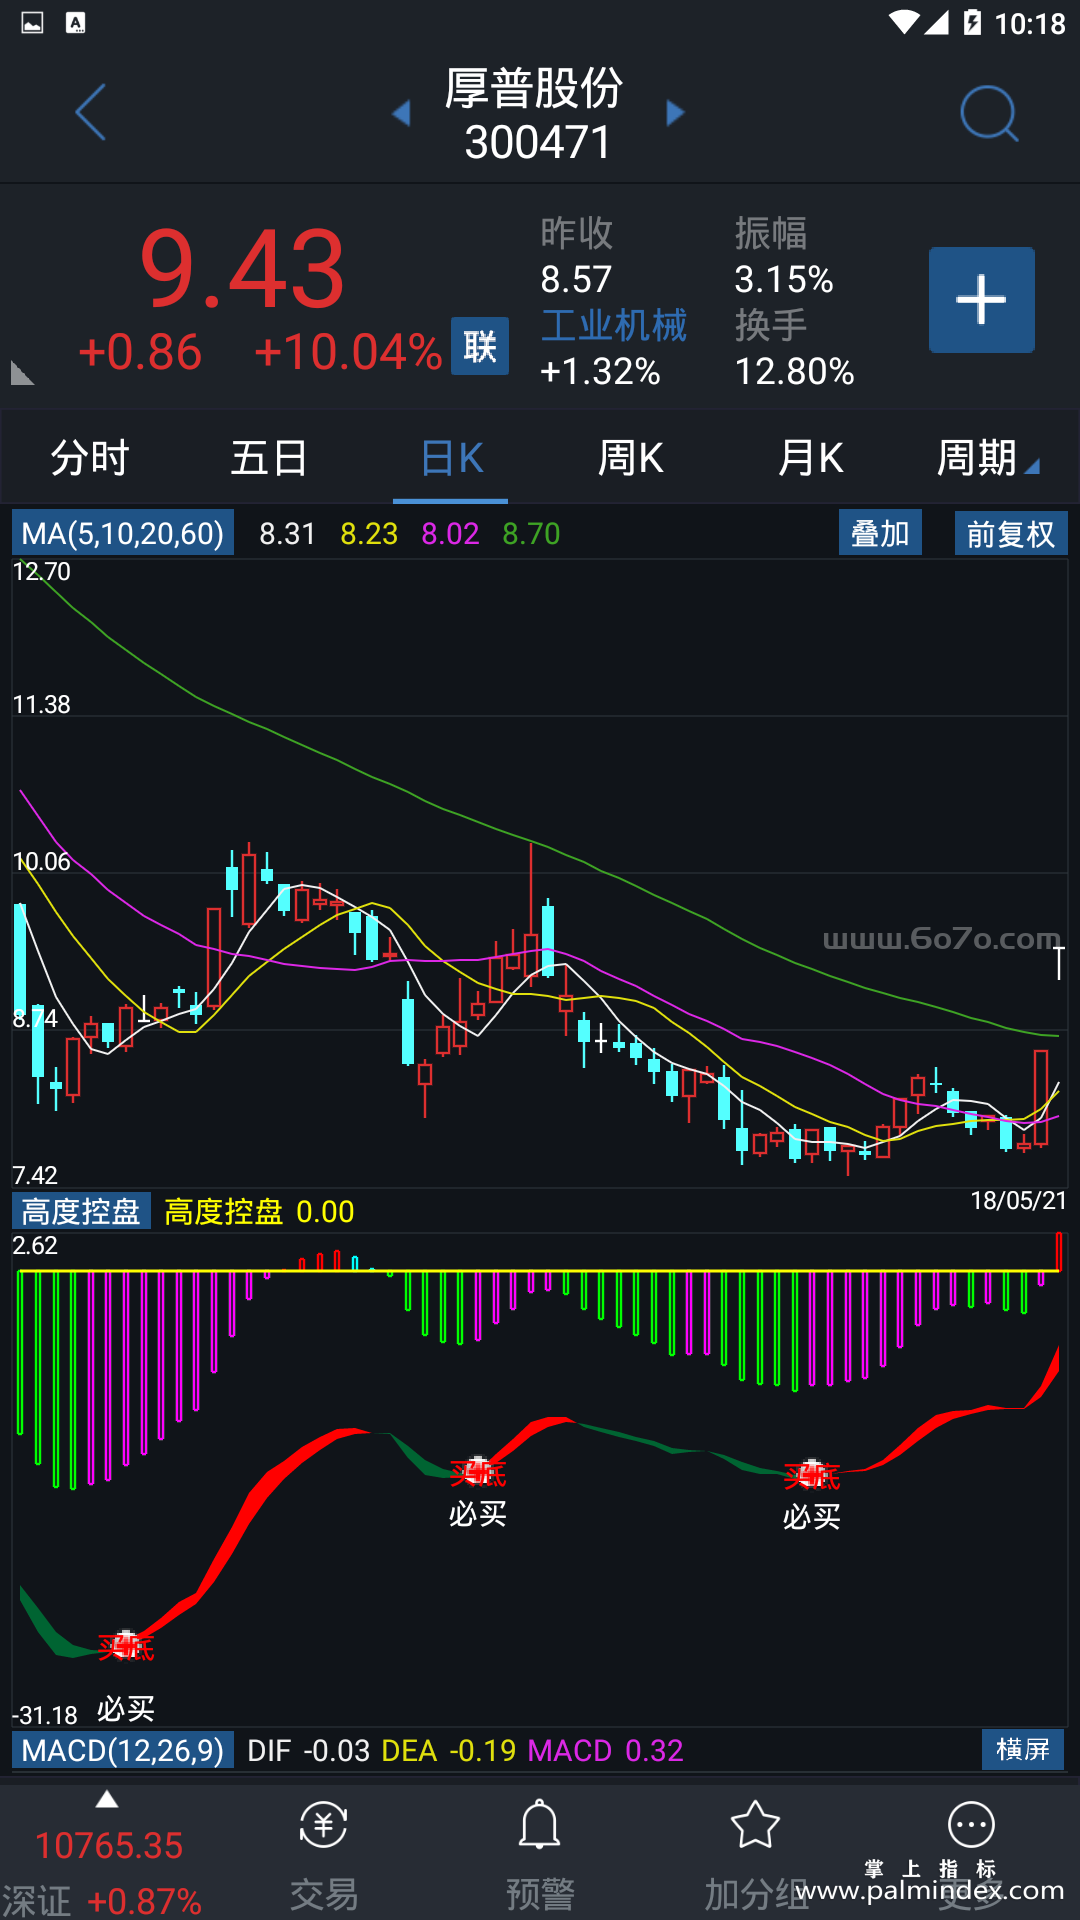Tap the 叠加 overlay button
The width and height of the screenshot is (1080, 1920).
(x=880, y=533)
